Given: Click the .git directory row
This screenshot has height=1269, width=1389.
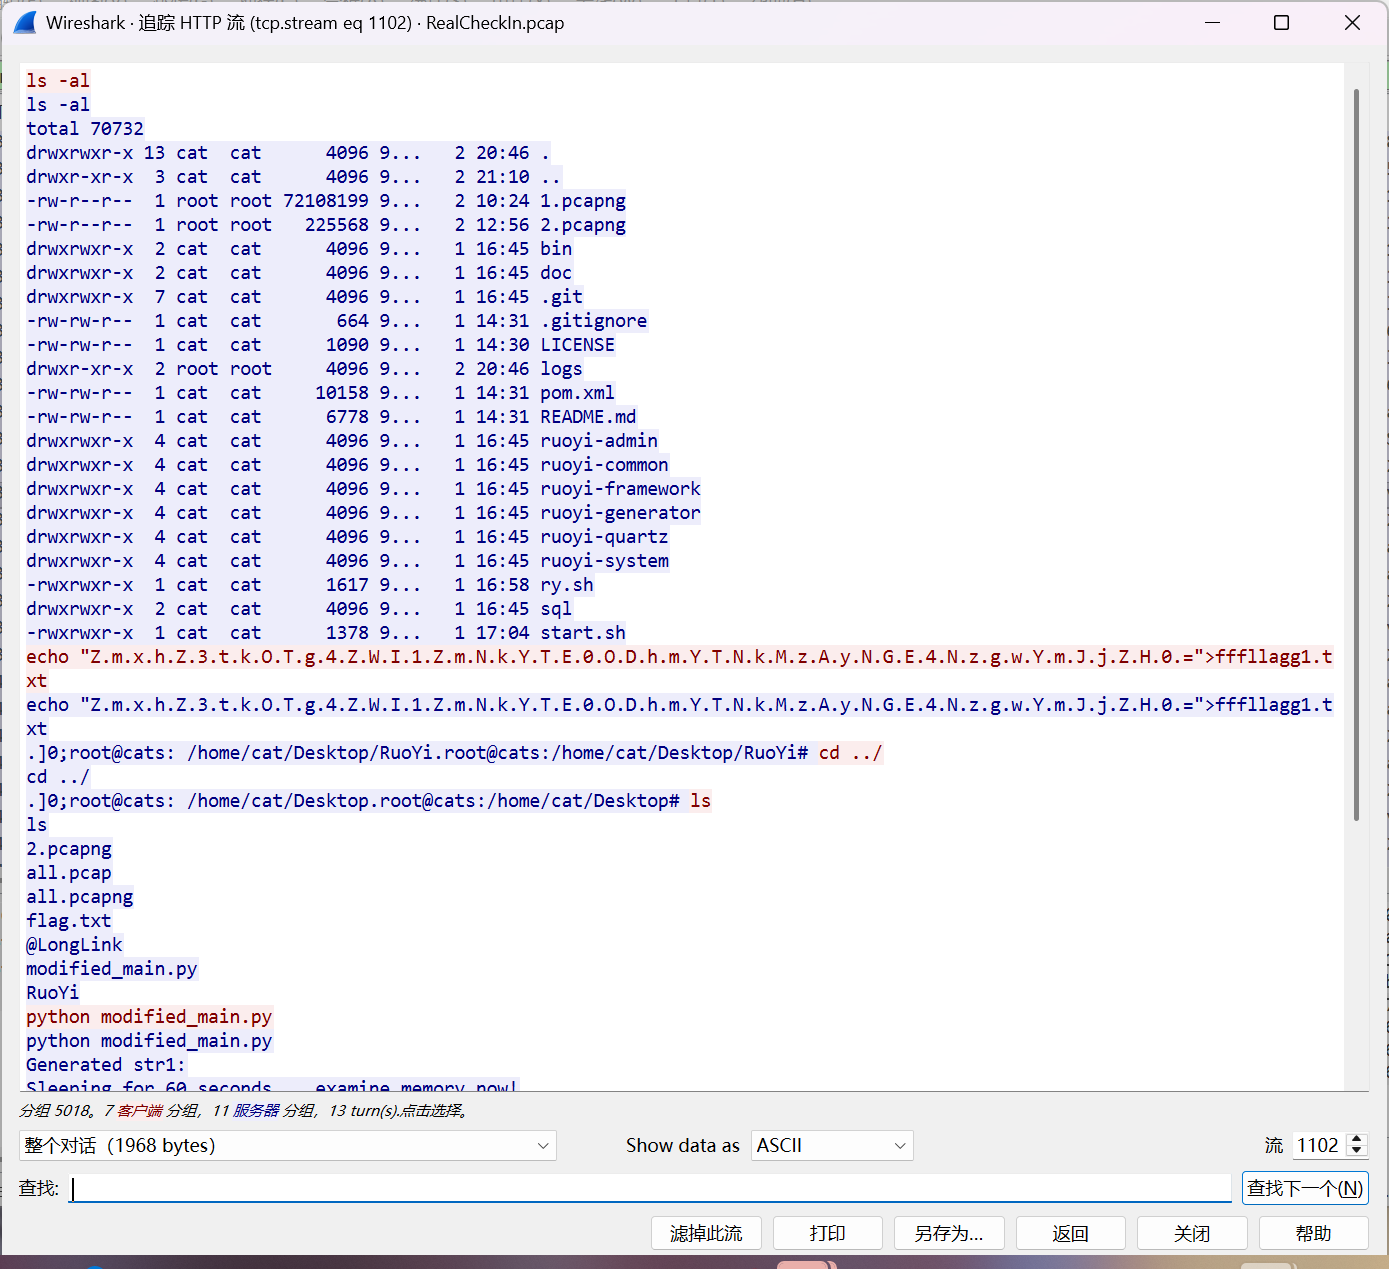Looking at the screenshot, I should click(305, 296).
